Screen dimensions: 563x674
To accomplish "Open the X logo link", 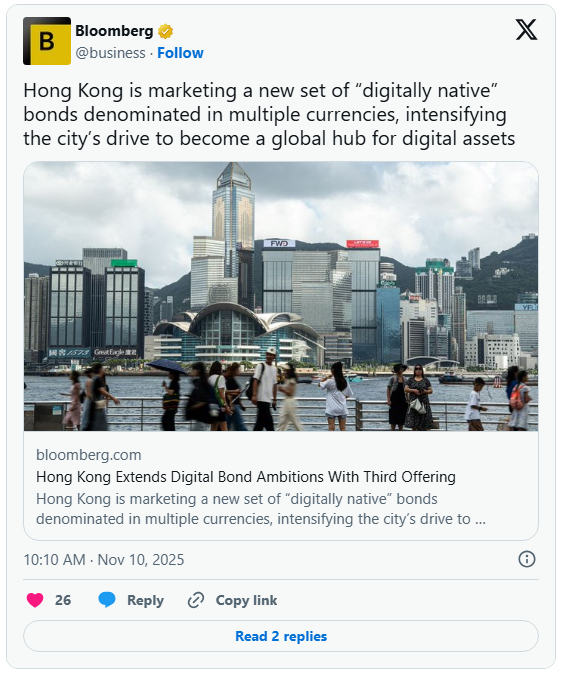I will pyautogui.click(x=526, y=30).
